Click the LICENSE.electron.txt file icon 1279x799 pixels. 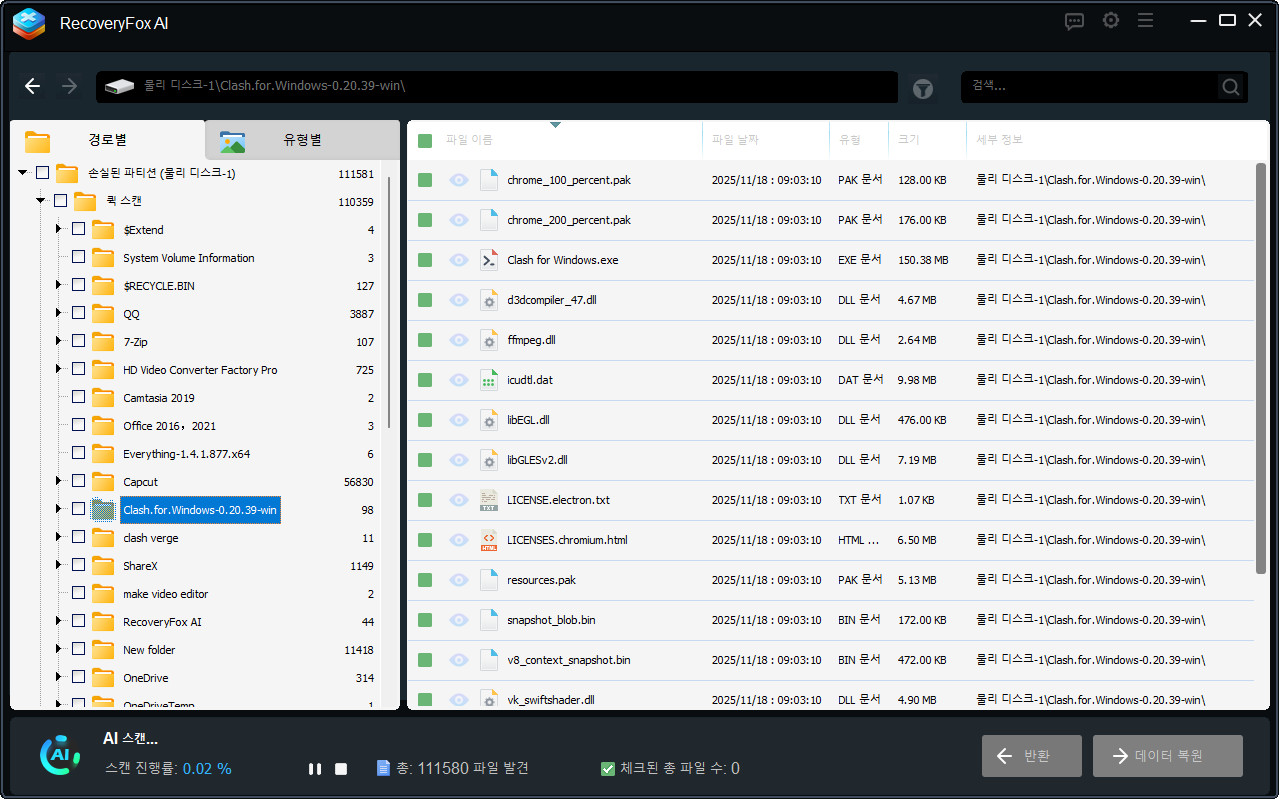click(488, 500)
